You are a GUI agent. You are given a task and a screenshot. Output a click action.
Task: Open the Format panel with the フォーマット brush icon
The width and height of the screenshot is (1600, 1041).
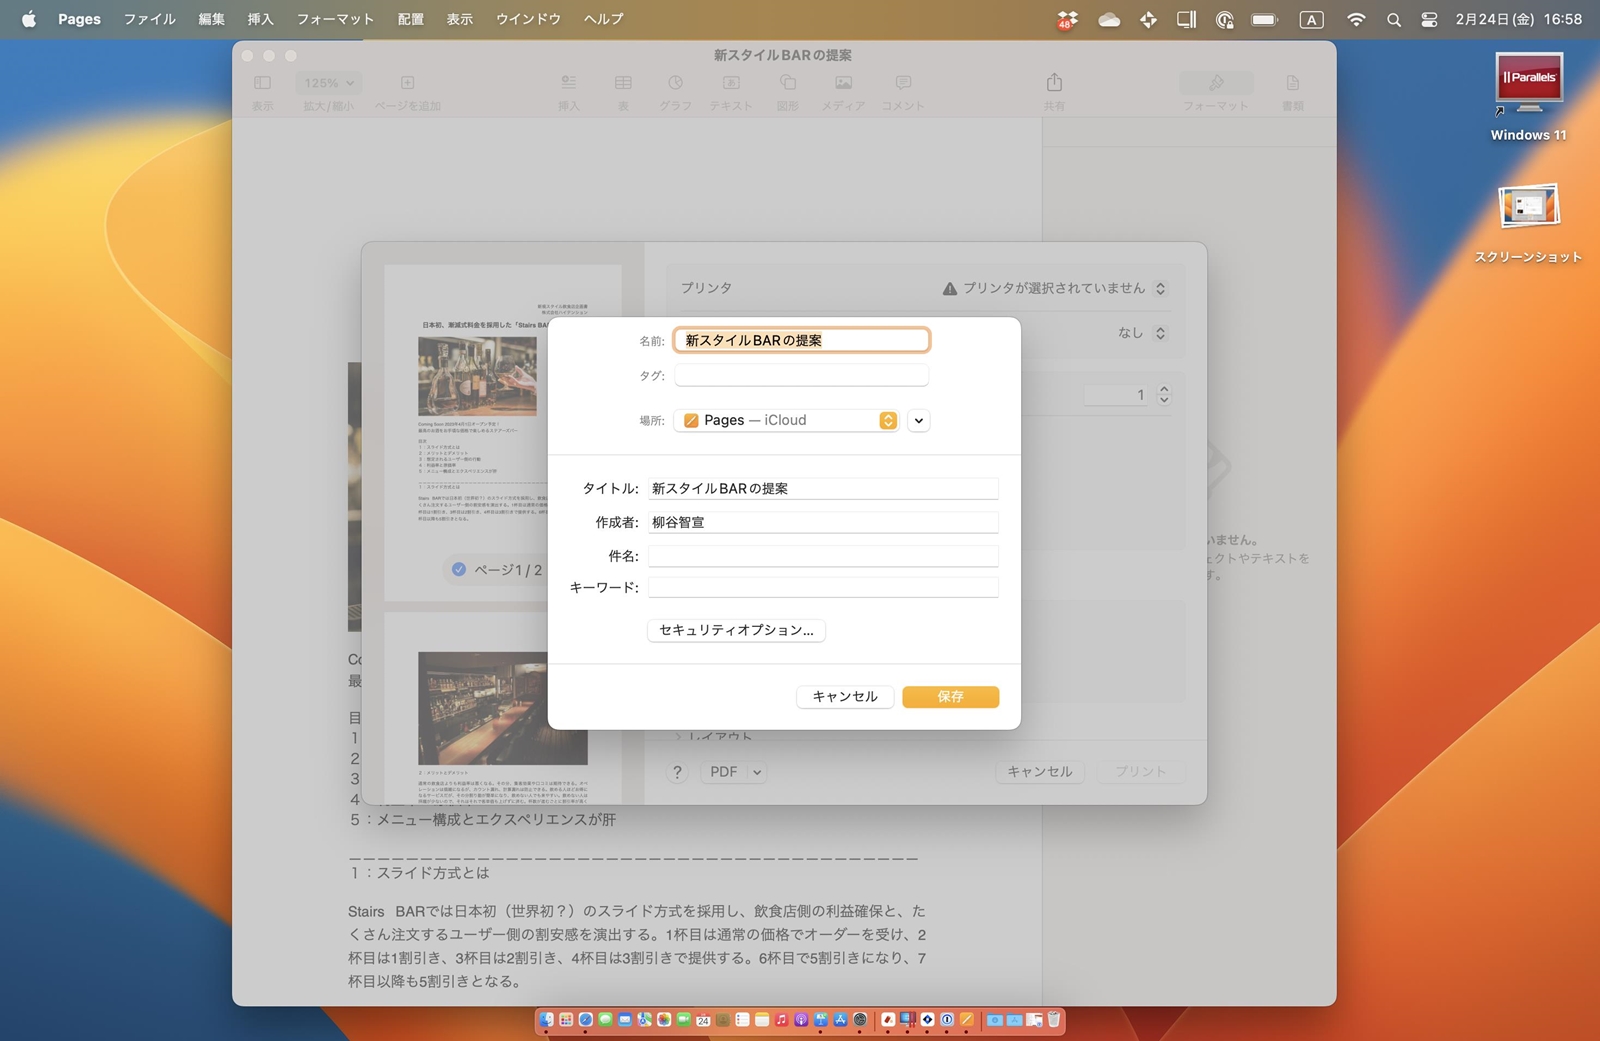click(1216, 90)
